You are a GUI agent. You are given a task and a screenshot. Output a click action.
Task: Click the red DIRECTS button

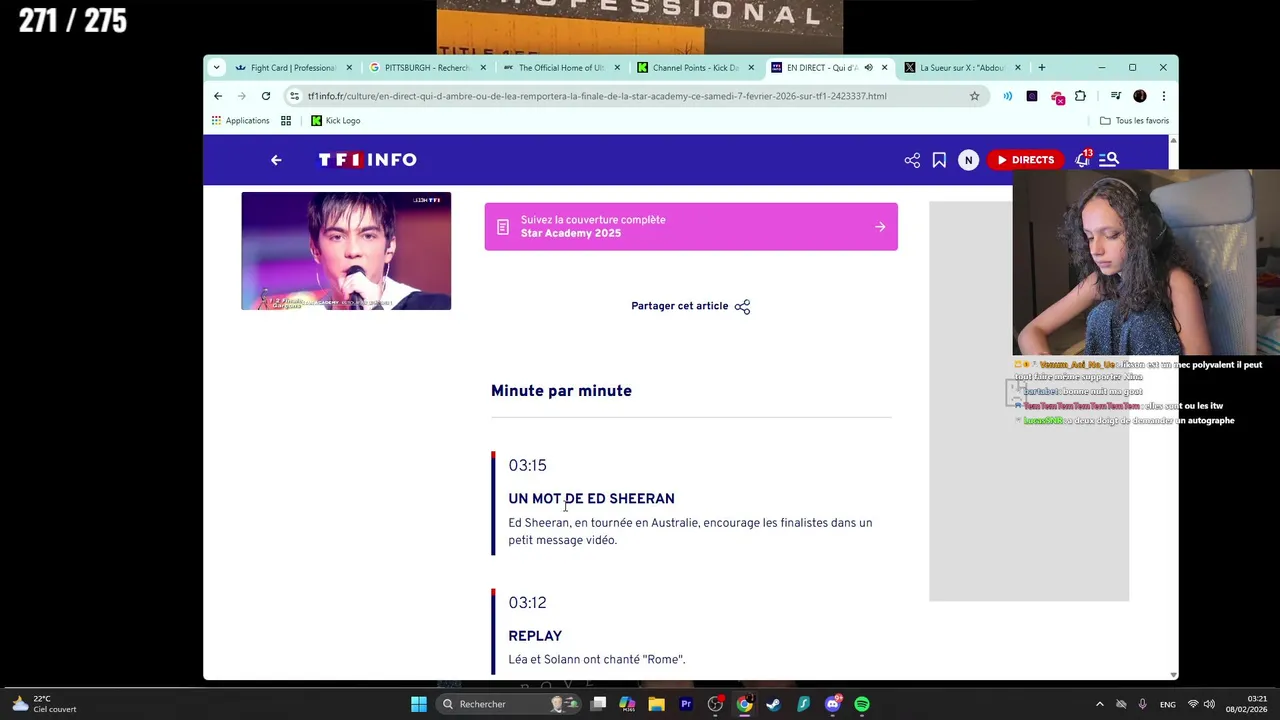tap(1025, 160)
